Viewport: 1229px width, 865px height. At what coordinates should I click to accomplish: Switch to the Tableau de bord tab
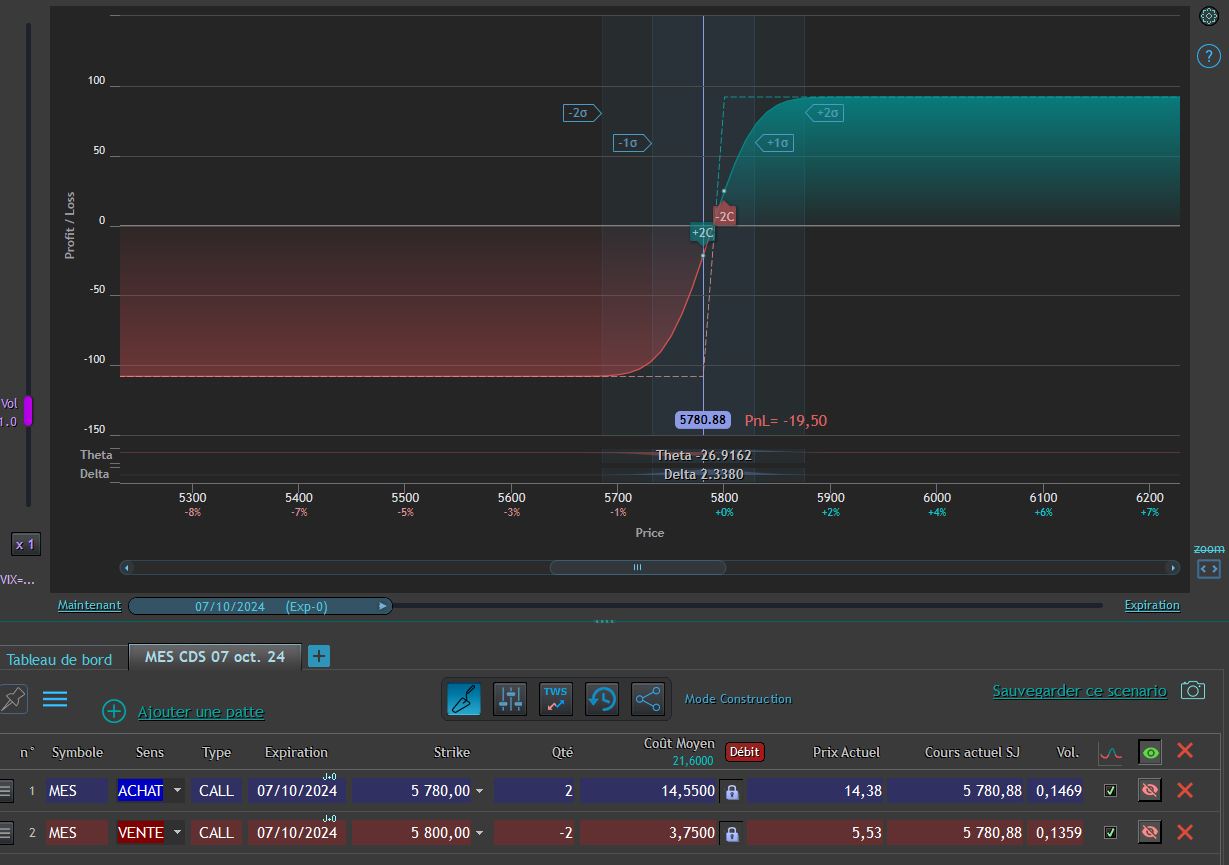59,659
